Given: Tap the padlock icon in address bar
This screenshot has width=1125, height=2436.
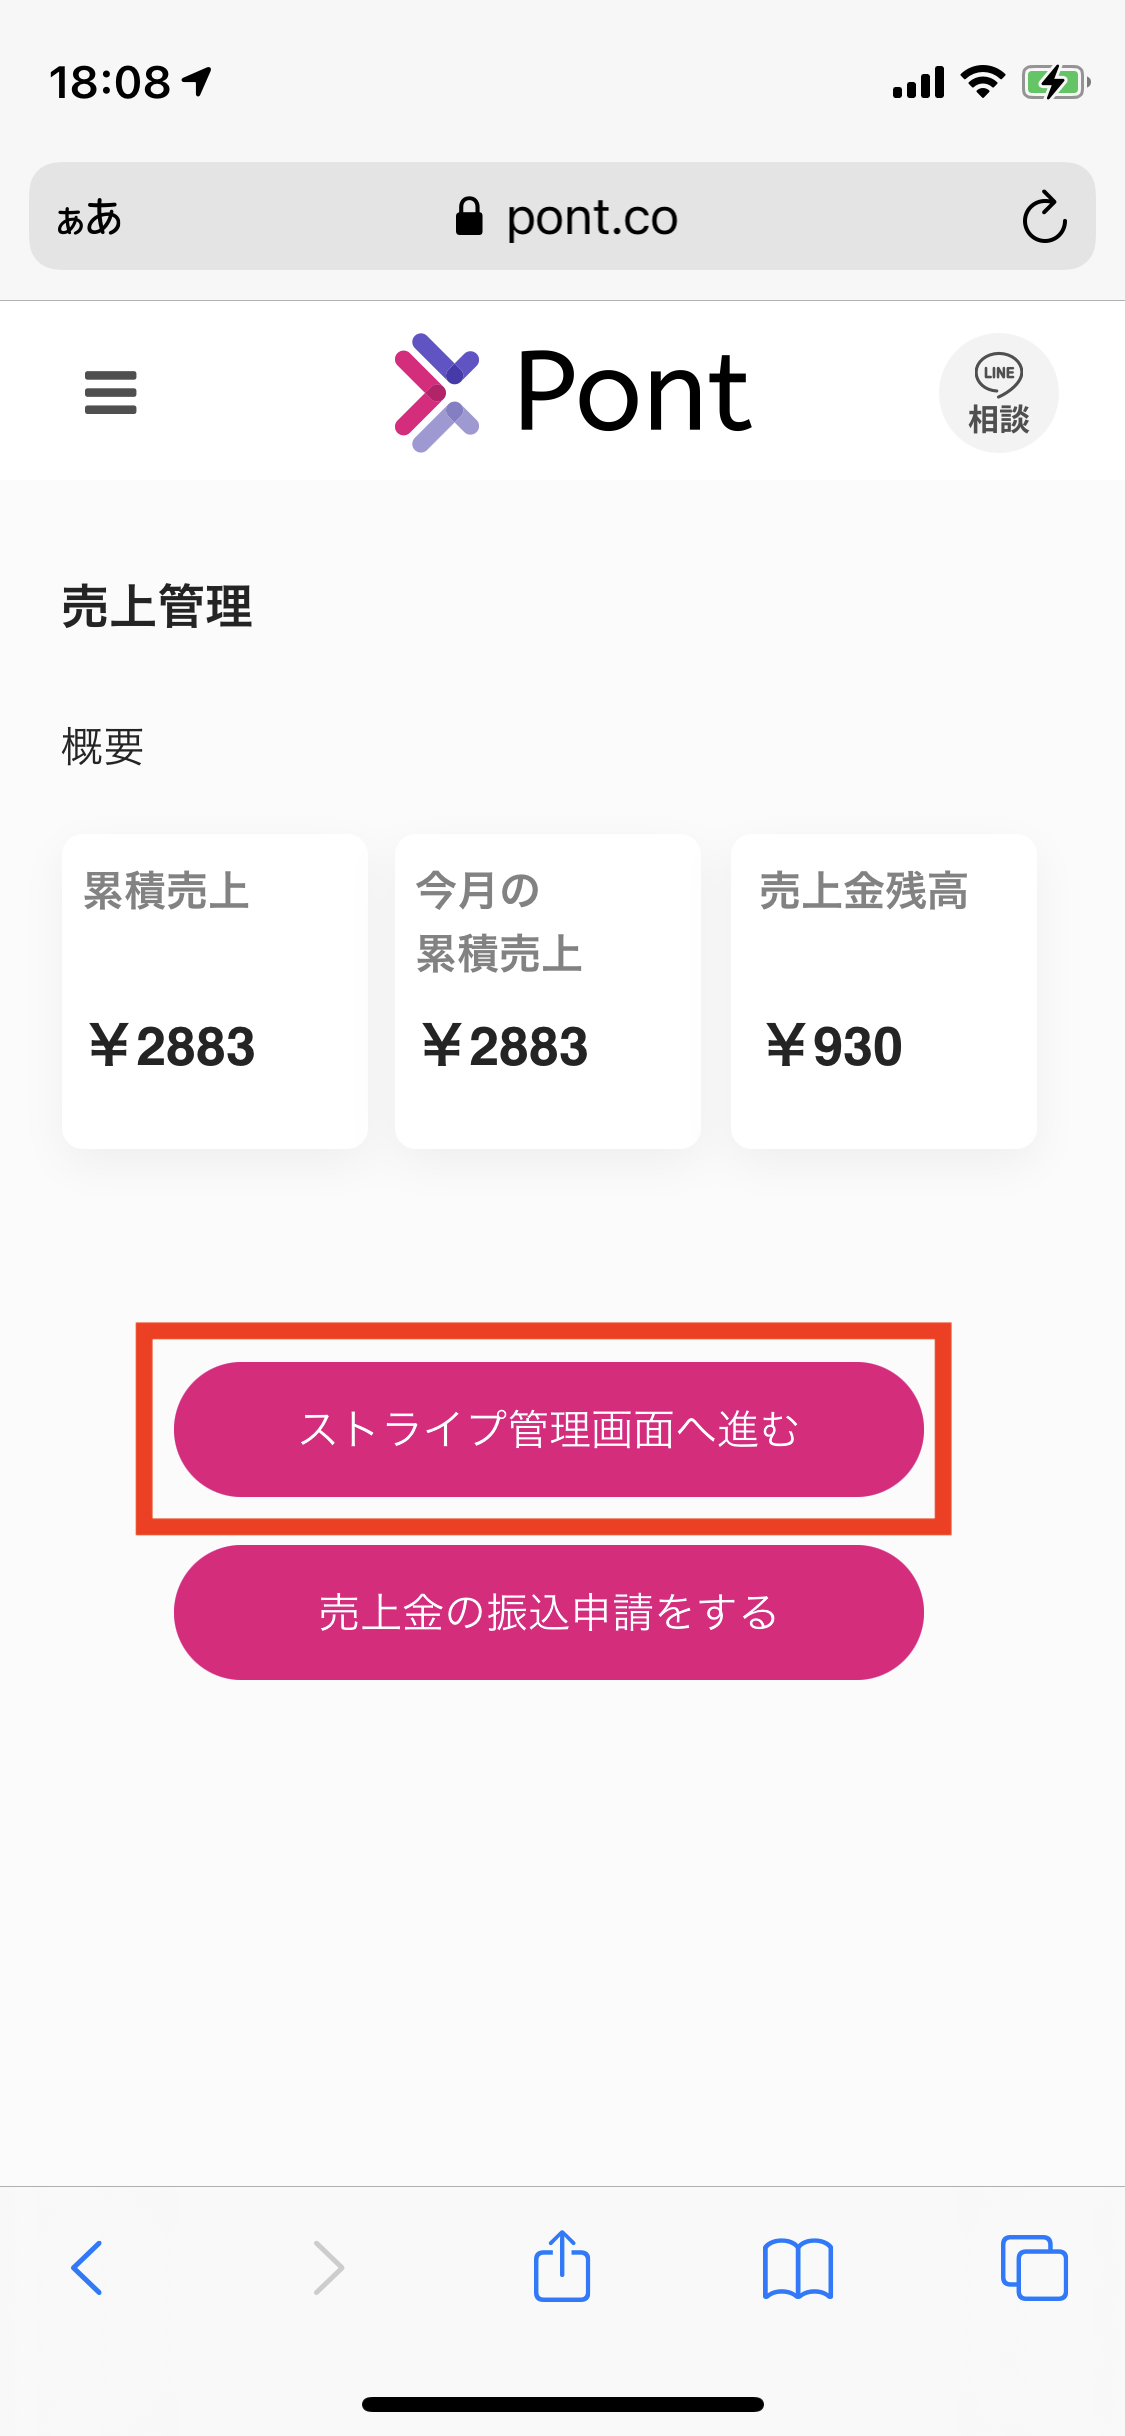Looking at the screenshot, I should point(469,216).
